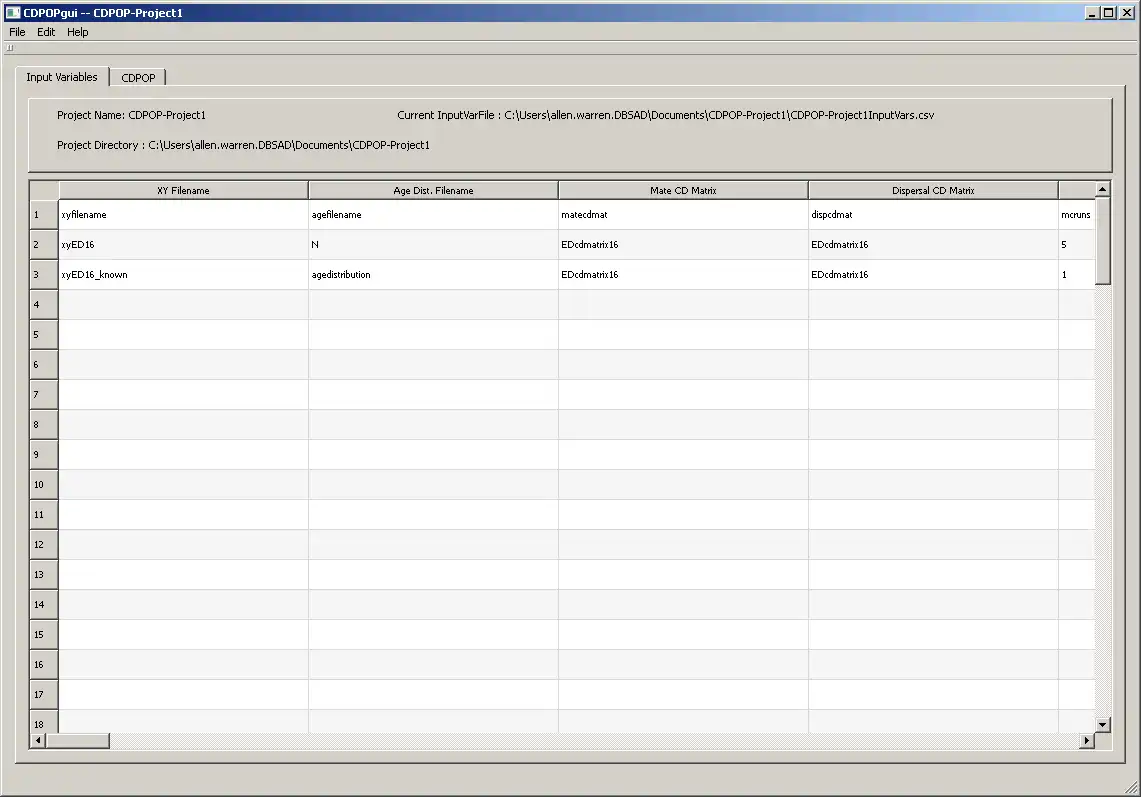Select row header 10

44,485
